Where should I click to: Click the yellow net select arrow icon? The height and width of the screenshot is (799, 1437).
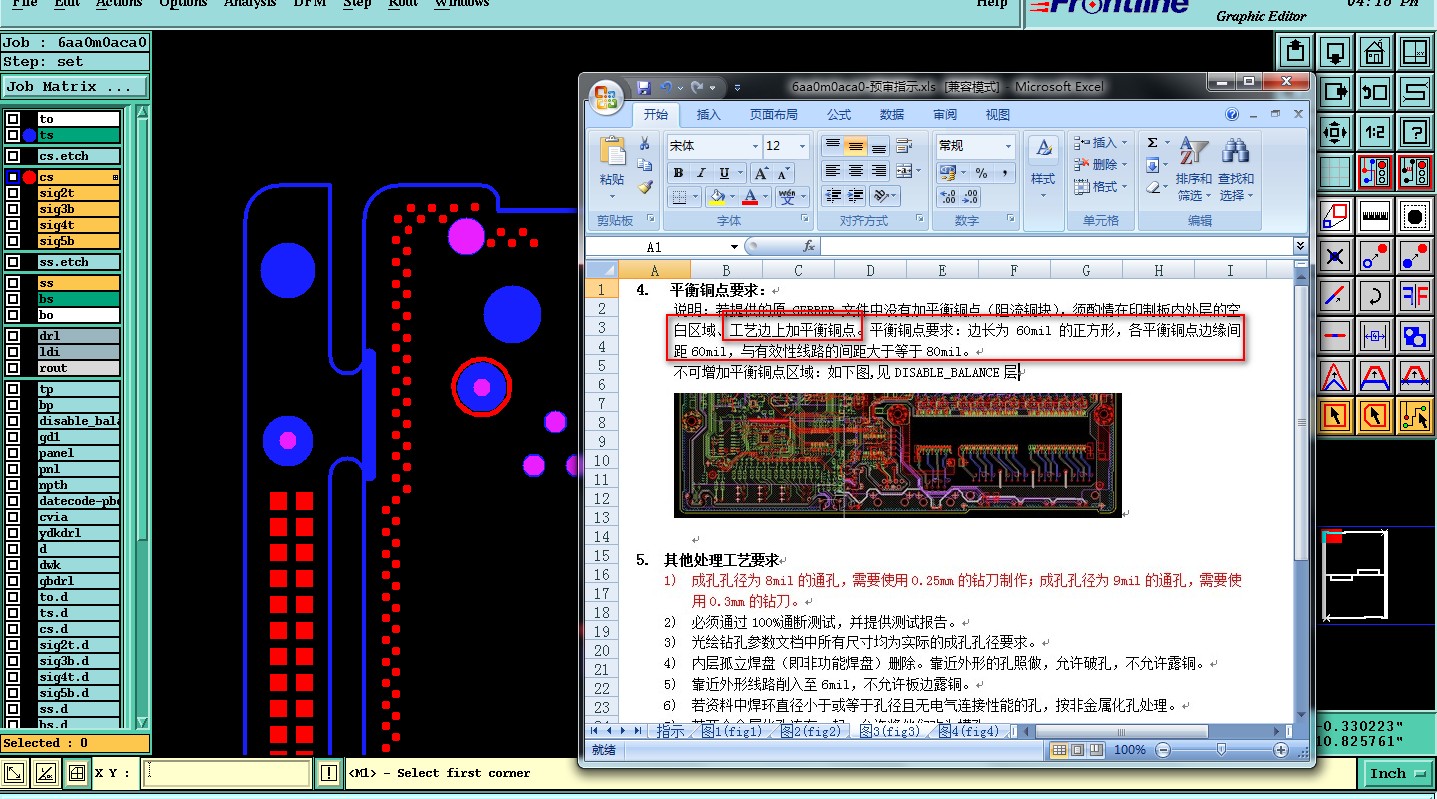(x=1416, y=414)
